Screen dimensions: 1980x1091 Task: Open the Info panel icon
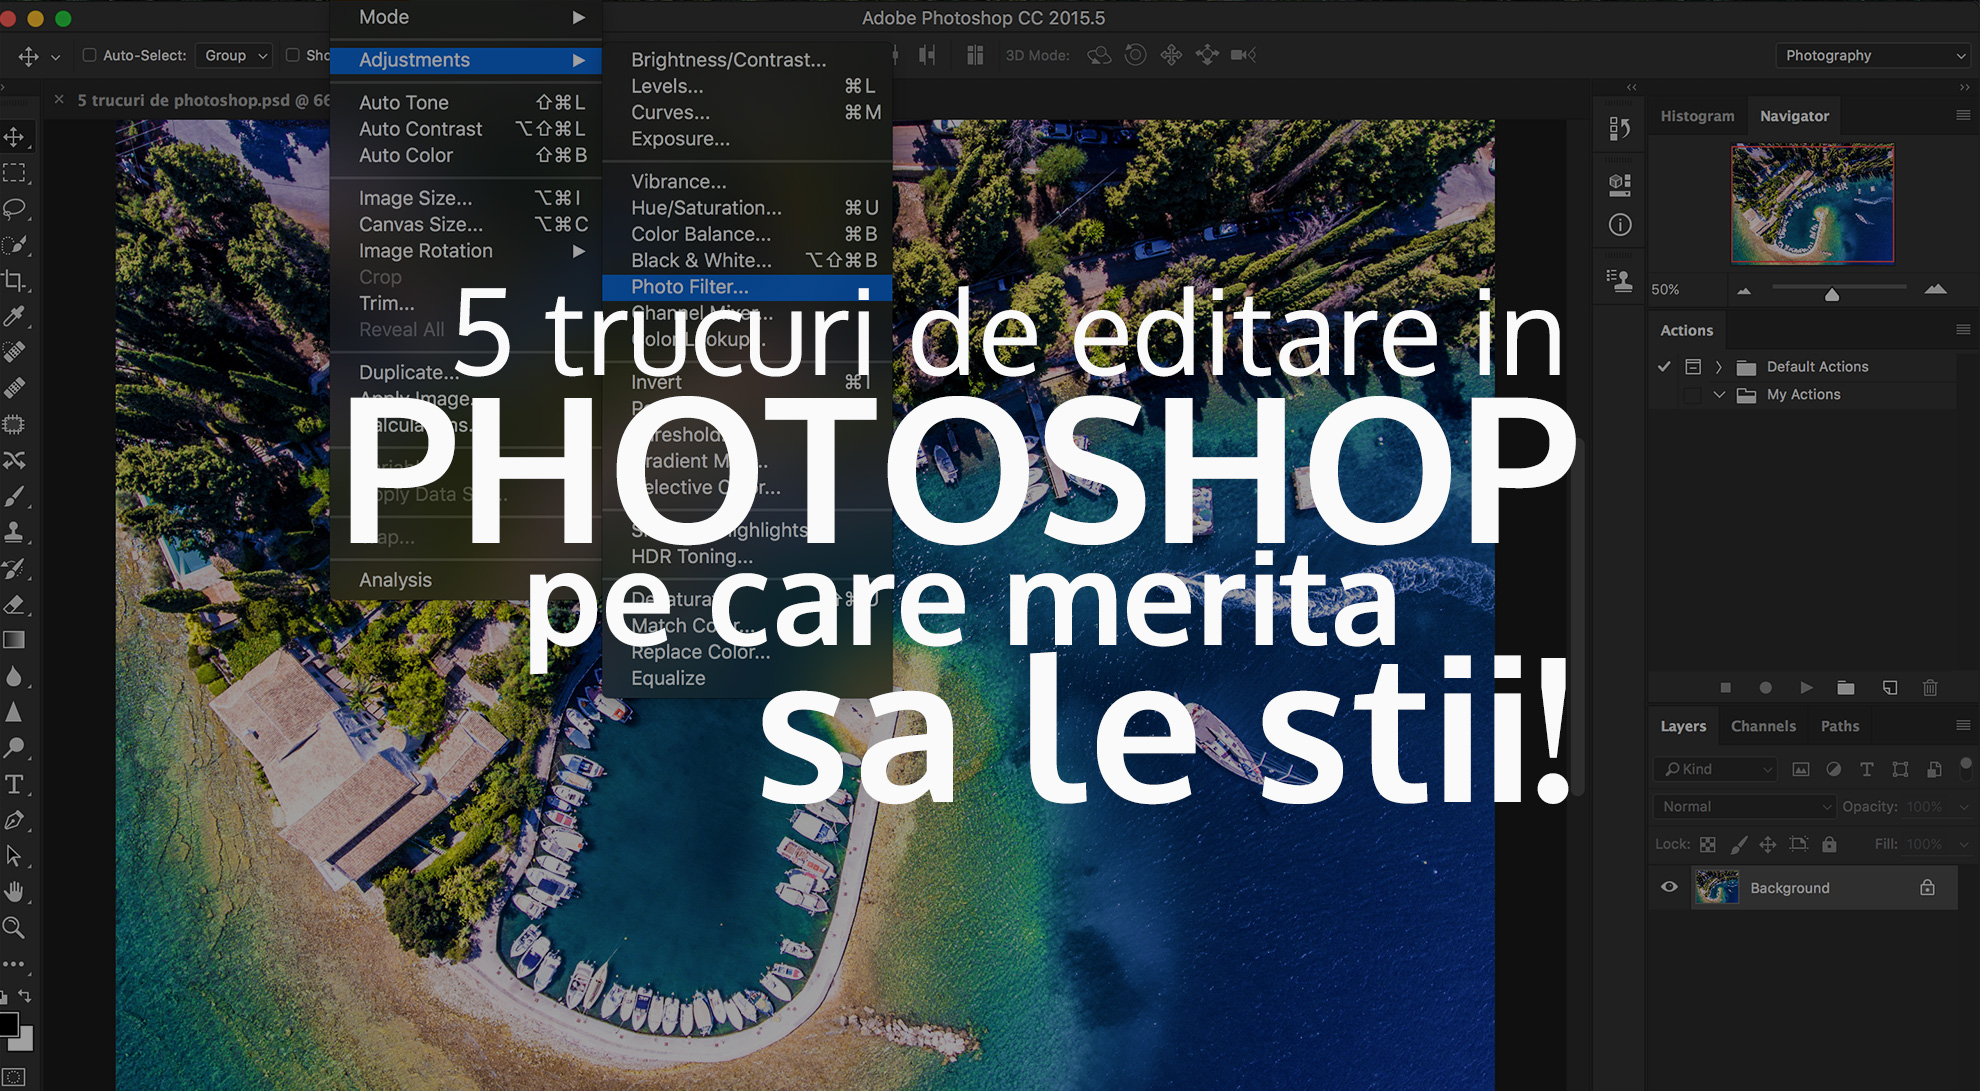click(1620, 225)
